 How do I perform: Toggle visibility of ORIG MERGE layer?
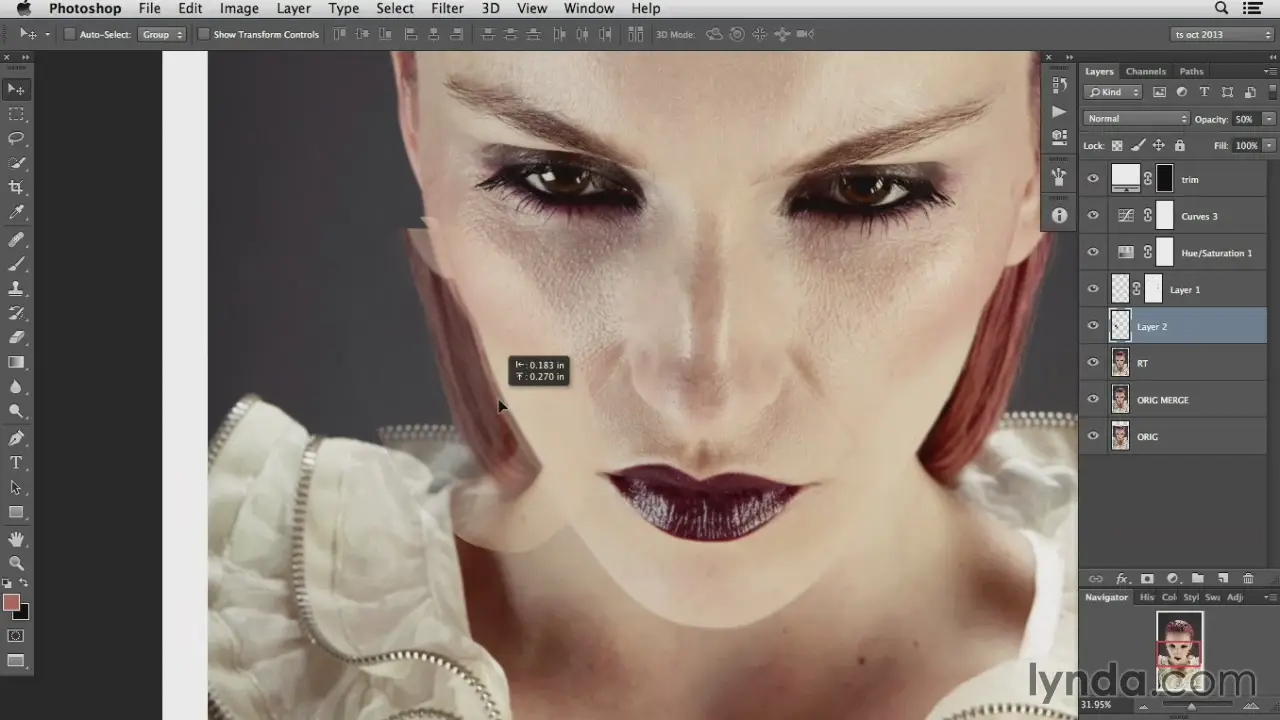[x=1092, y=400]
